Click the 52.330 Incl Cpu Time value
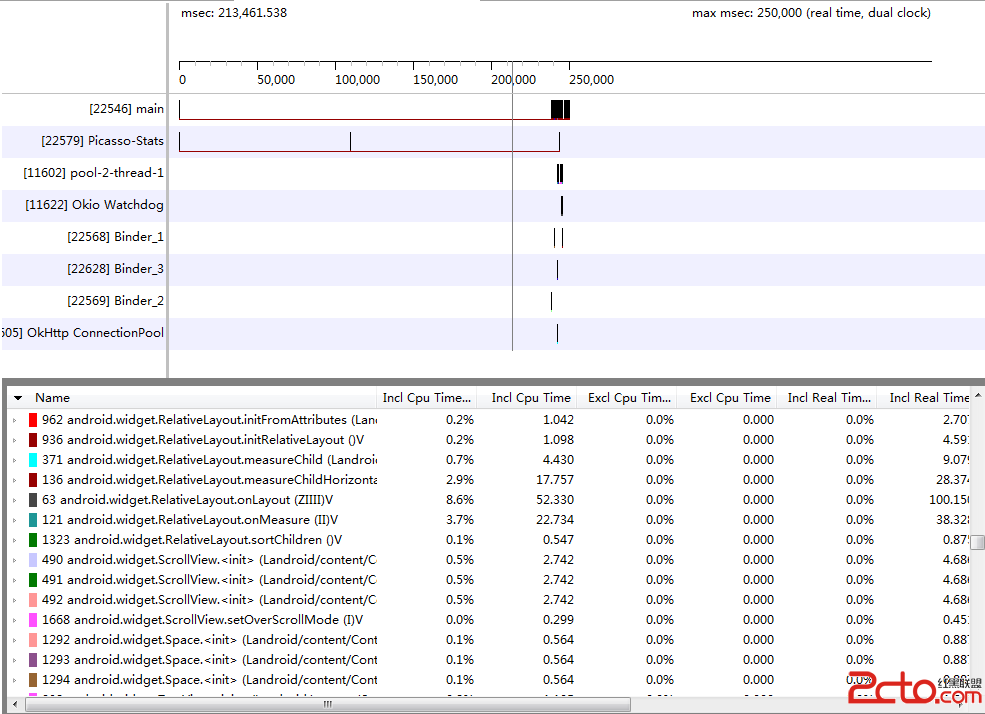985x714 pixels. (555, 500)
